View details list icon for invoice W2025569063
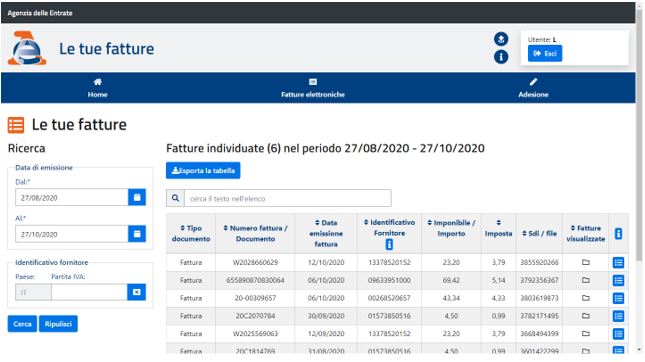Screen dimensions: 645x362 (x=618, y=334)
